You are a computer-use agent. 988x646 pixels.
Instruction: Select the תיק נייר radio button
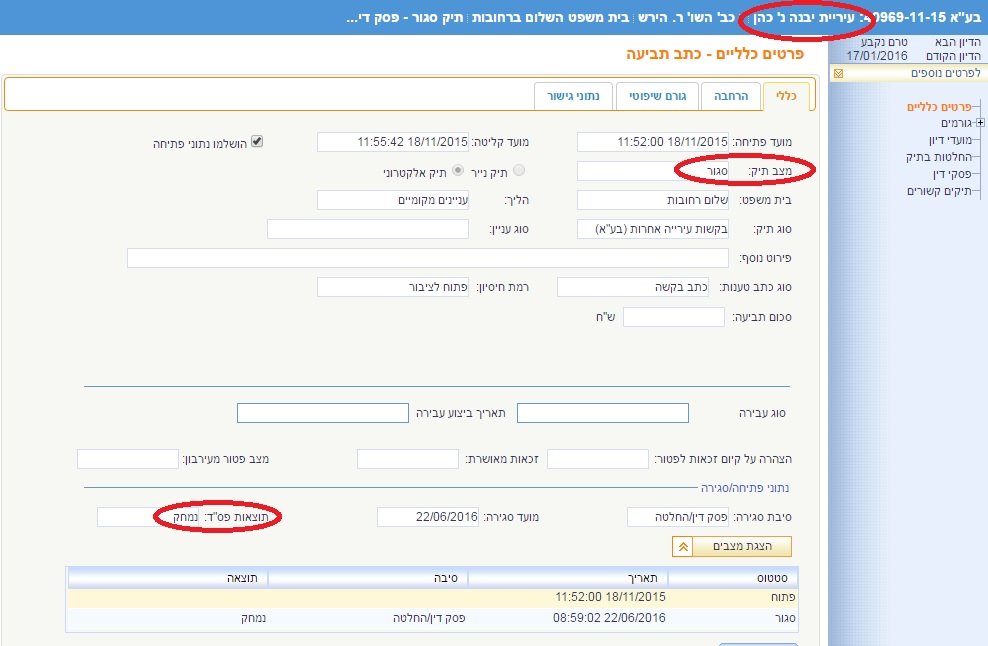pyautogui.click(x=518, y=171)
